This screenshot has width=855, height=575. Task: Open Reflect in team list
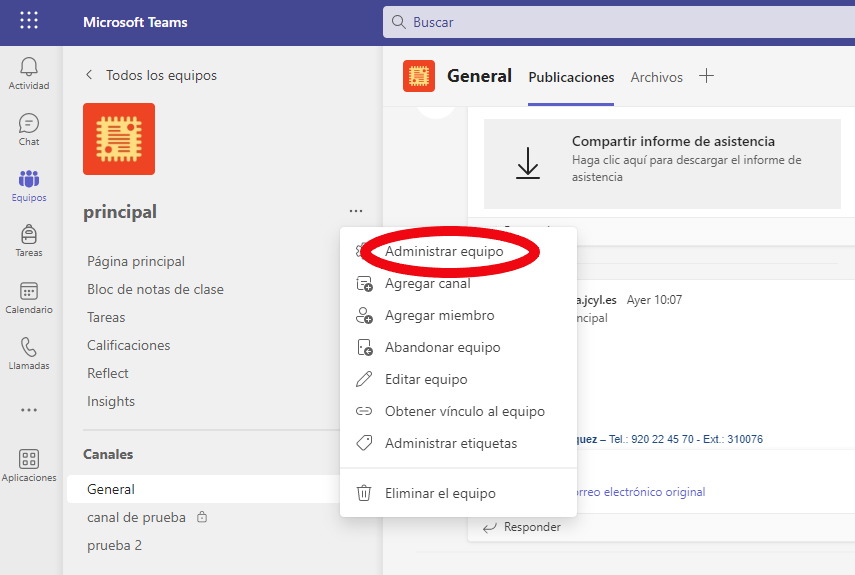107,373
